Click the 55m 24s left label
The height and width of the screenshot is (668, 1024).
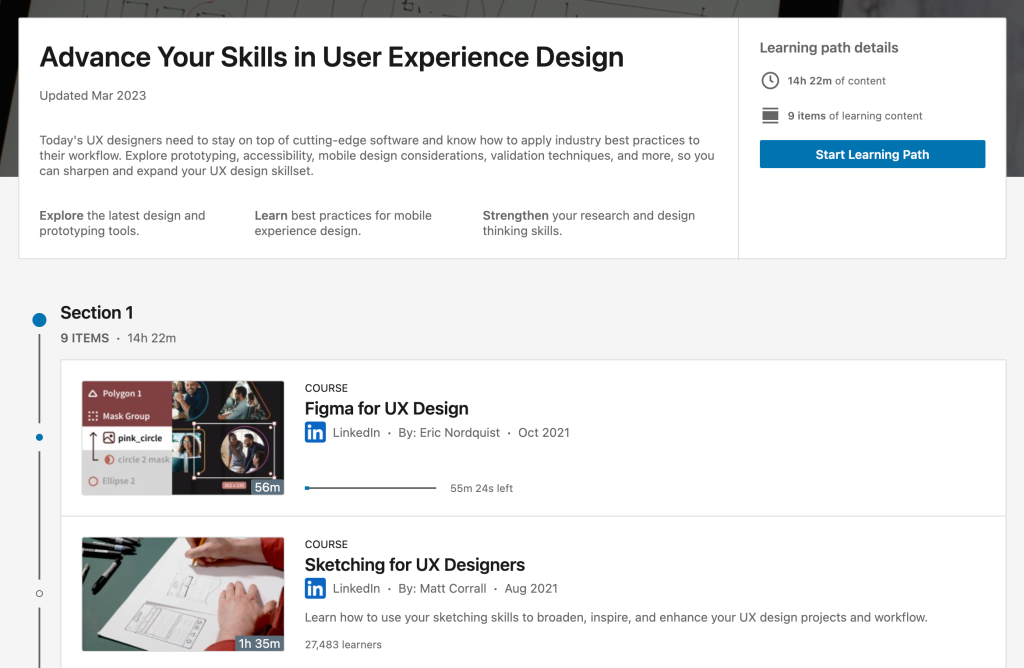481,488
